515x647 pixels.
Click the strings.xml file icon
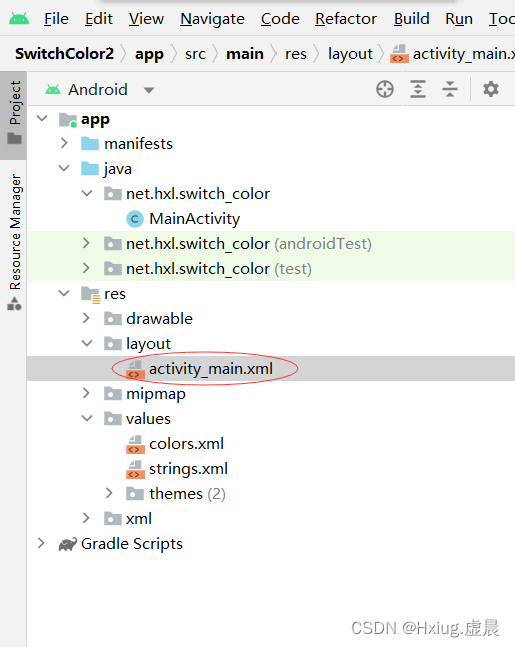(135, 469)
